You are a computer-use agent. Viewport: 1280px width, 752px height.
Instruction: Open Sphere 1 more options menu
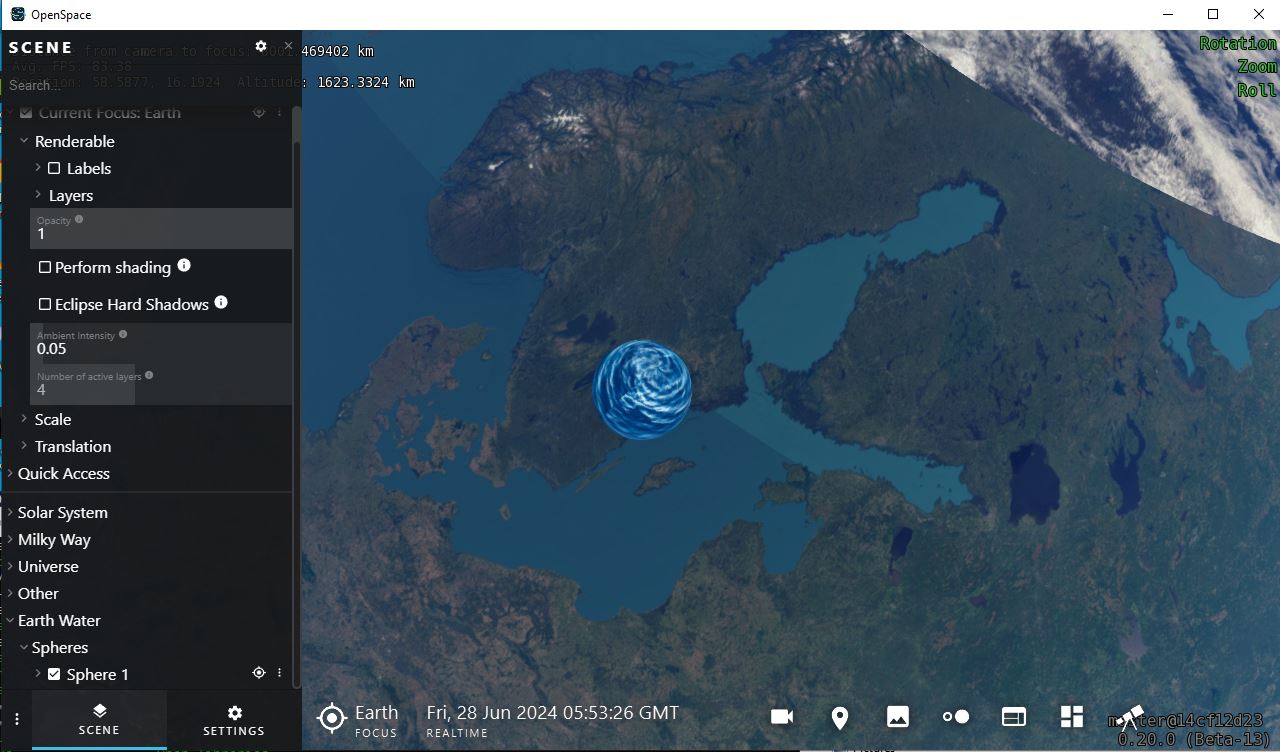[279, 673]
